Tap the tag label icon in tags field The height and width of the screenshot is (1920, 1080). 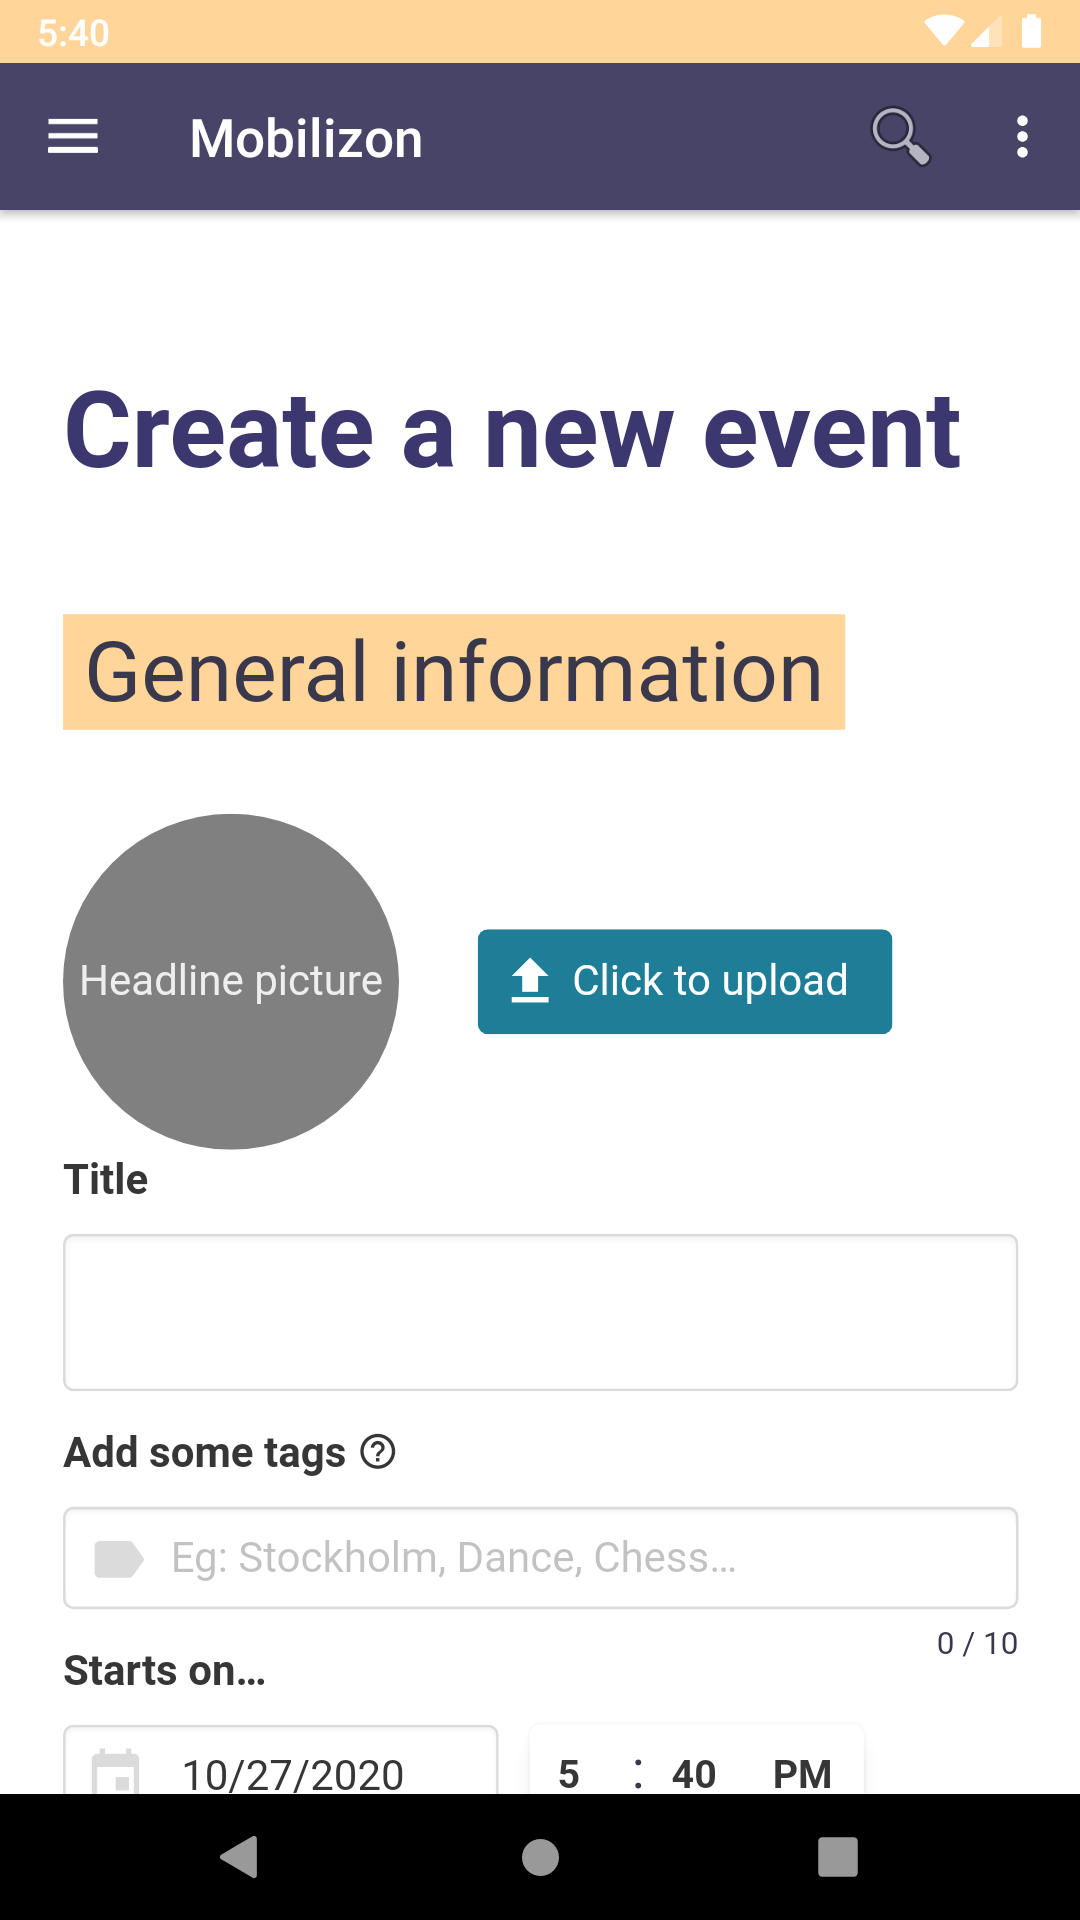click(x=118, y=1558)
